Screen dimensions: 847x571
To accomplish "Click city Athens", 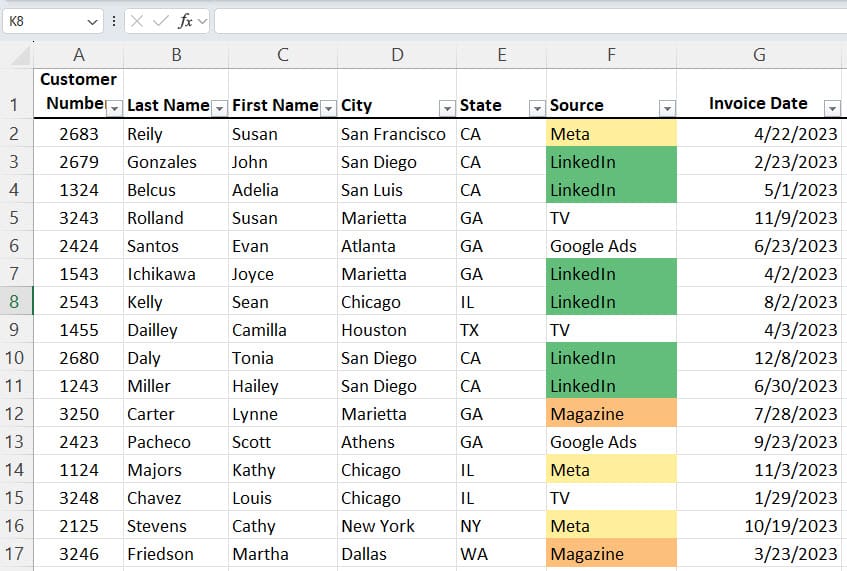I will point(397,442).
